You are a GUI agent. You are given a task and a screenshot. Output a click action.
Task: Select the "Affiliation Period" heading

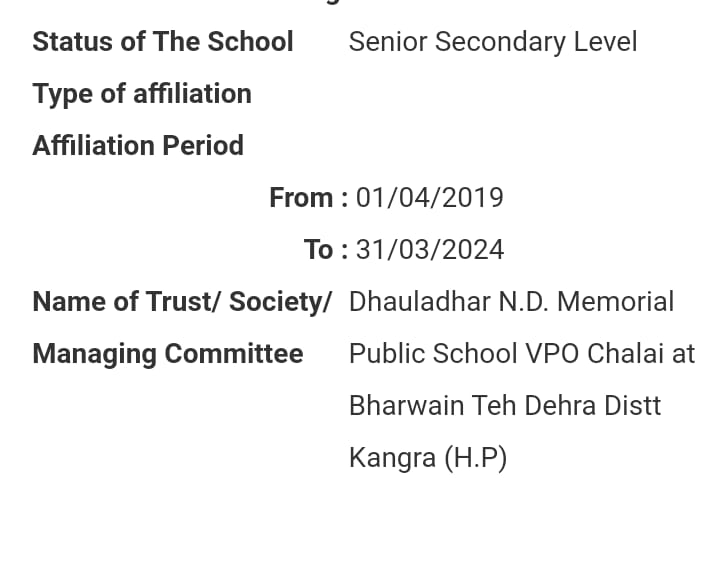point(138,146)
